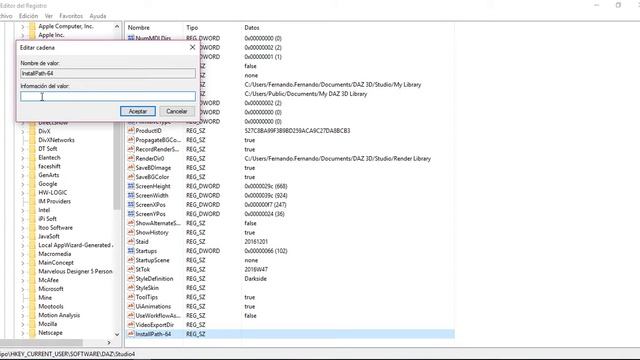The height and width of the screenshot is (360, 640).
Task: Select the UseWorkflowAs... value row
Action: point(290,316)
